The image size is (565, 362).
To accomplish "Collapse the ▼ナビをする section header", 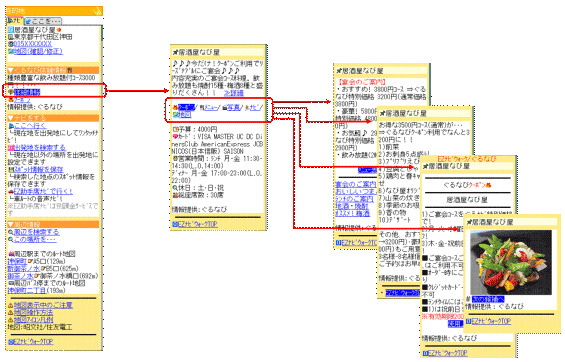I will pyautogui.click(x=53, y=118).
